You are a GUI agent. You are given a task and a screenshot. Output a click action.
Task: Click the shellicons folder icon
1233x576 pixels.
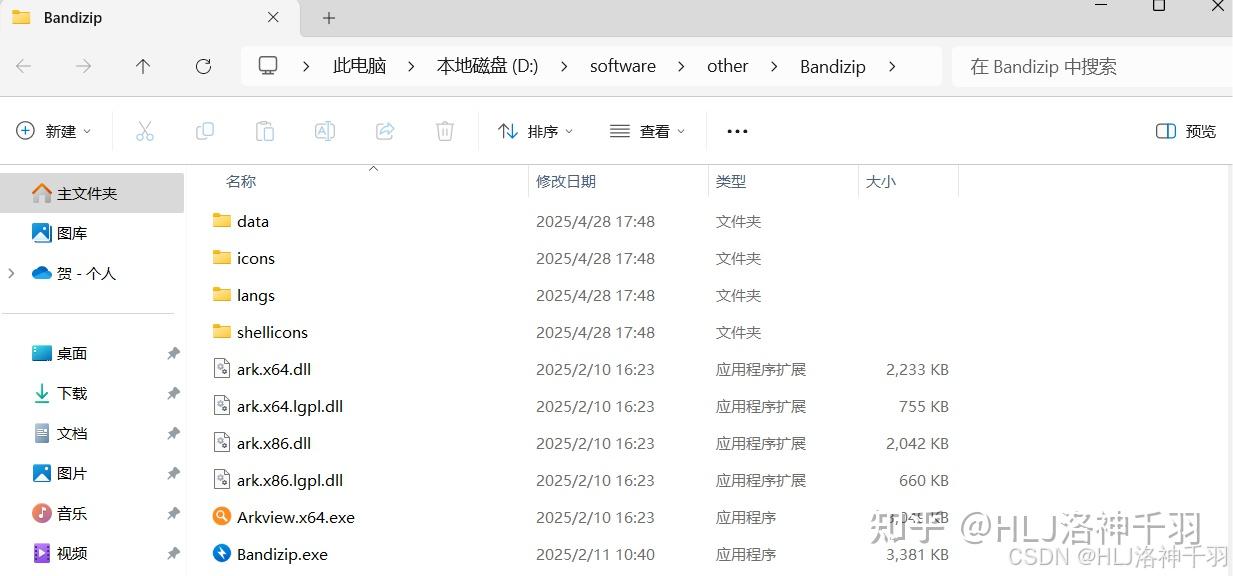tap(222, 331)
